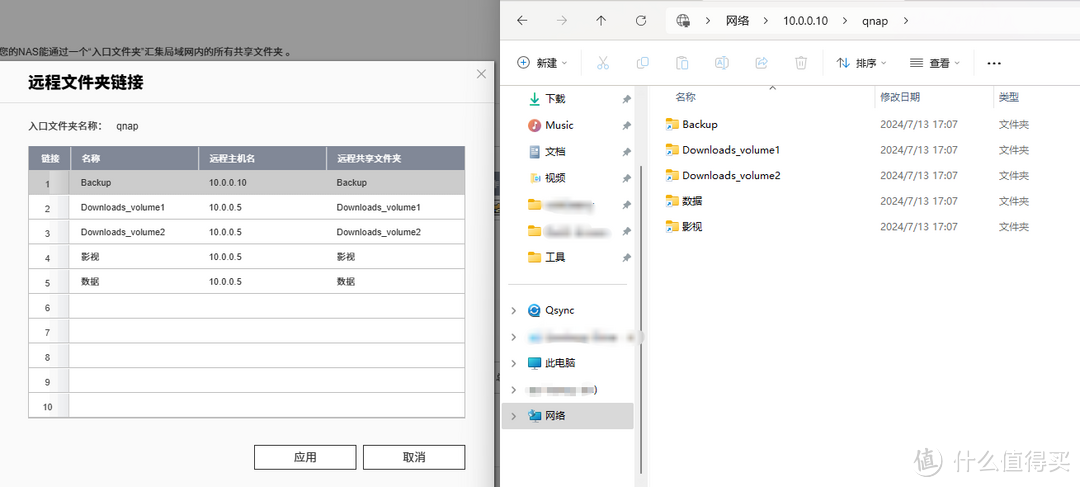
Task: Click the back navigation arrow
Action: click(522, 20)
